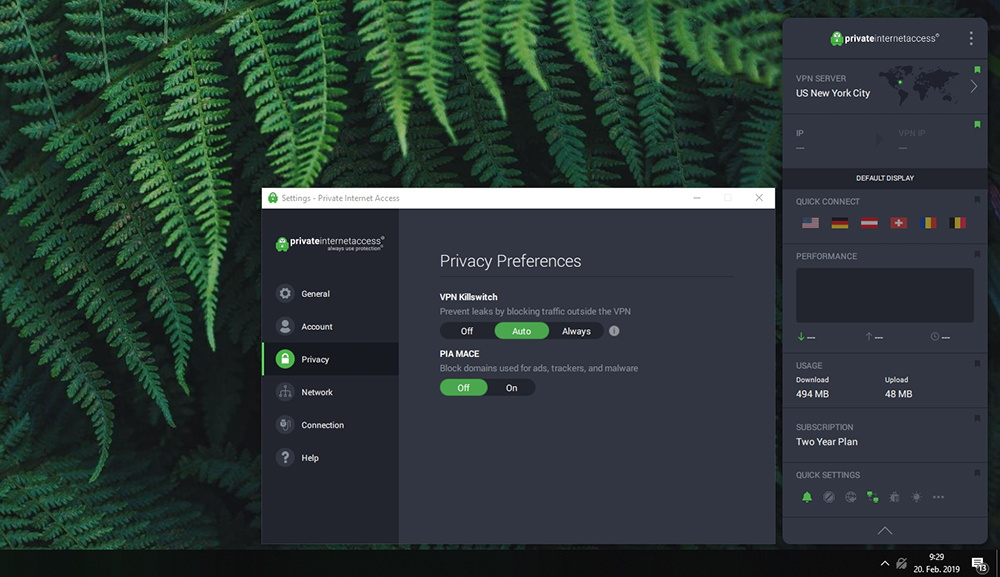Open the General settings page

330,293
